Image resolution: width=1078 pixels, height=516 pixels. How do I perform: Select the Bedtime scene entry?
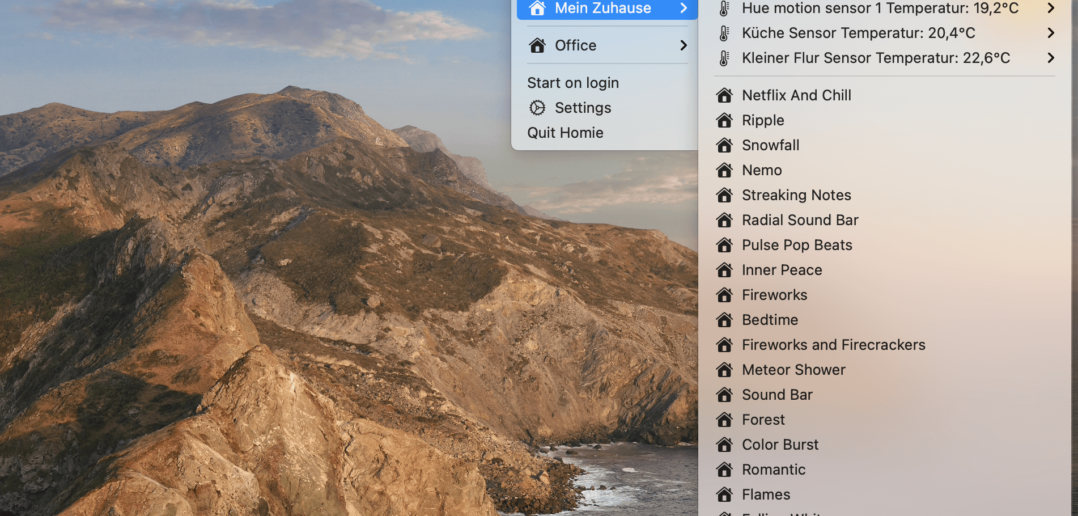[x=770, y=320]
